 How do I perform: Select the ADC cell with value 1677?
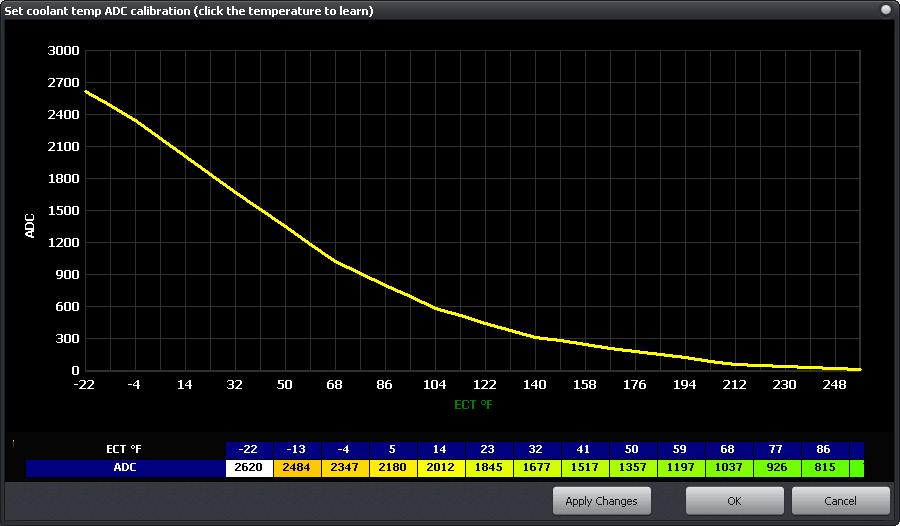[537, 467]
